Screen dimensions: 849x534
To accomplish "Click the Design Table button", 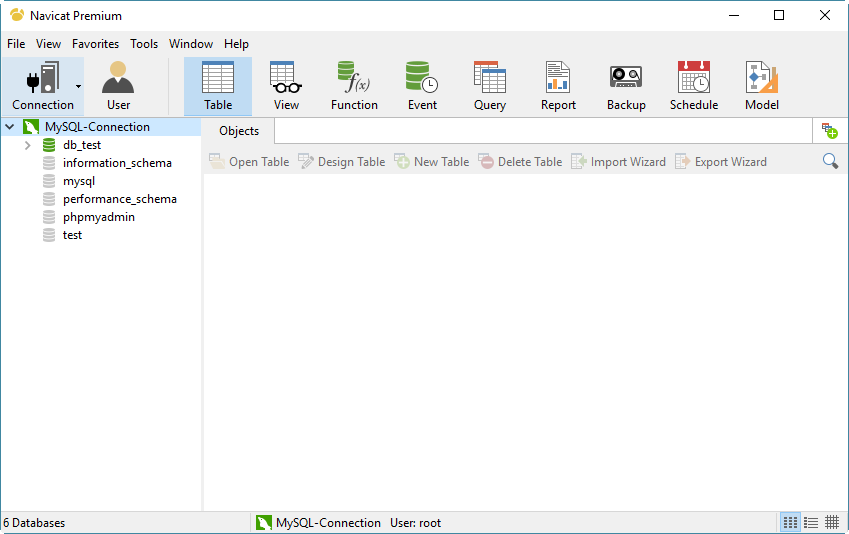I will [342, 161].
